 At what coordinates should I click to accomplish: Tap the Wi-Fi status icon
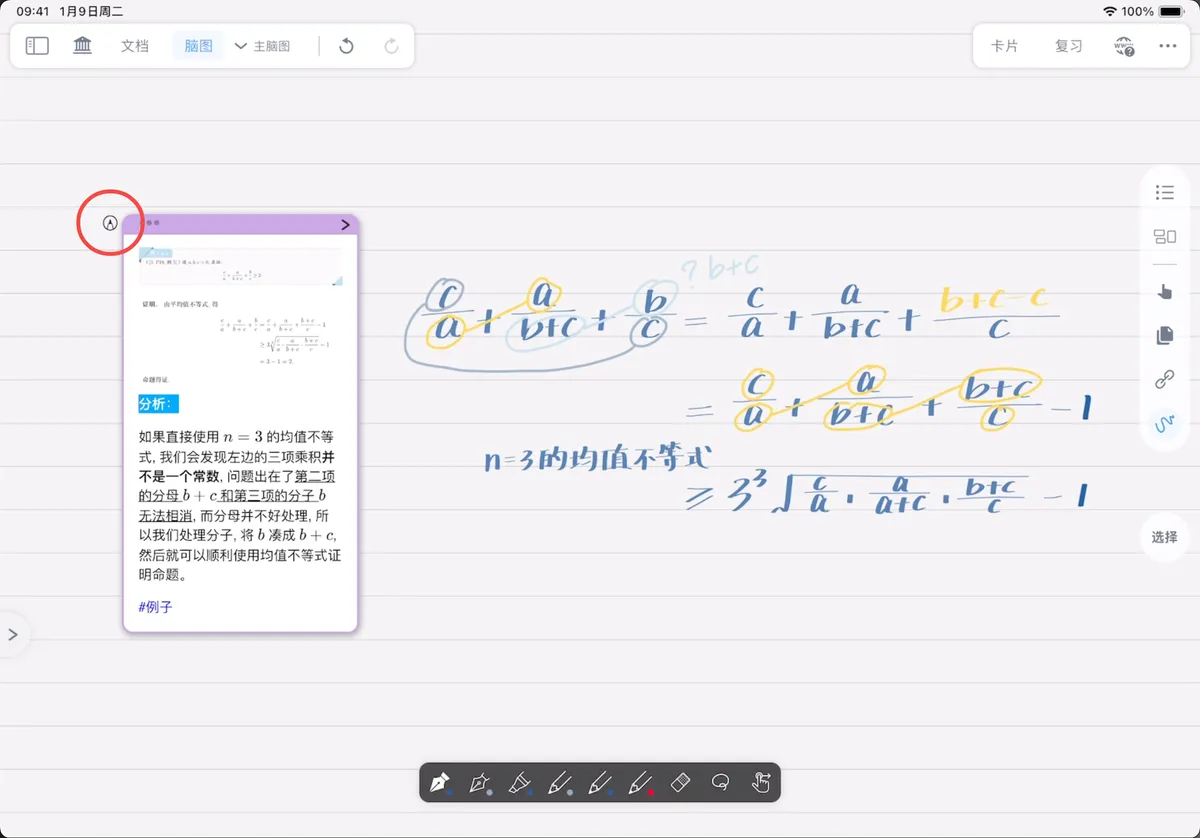(1110, 11)
